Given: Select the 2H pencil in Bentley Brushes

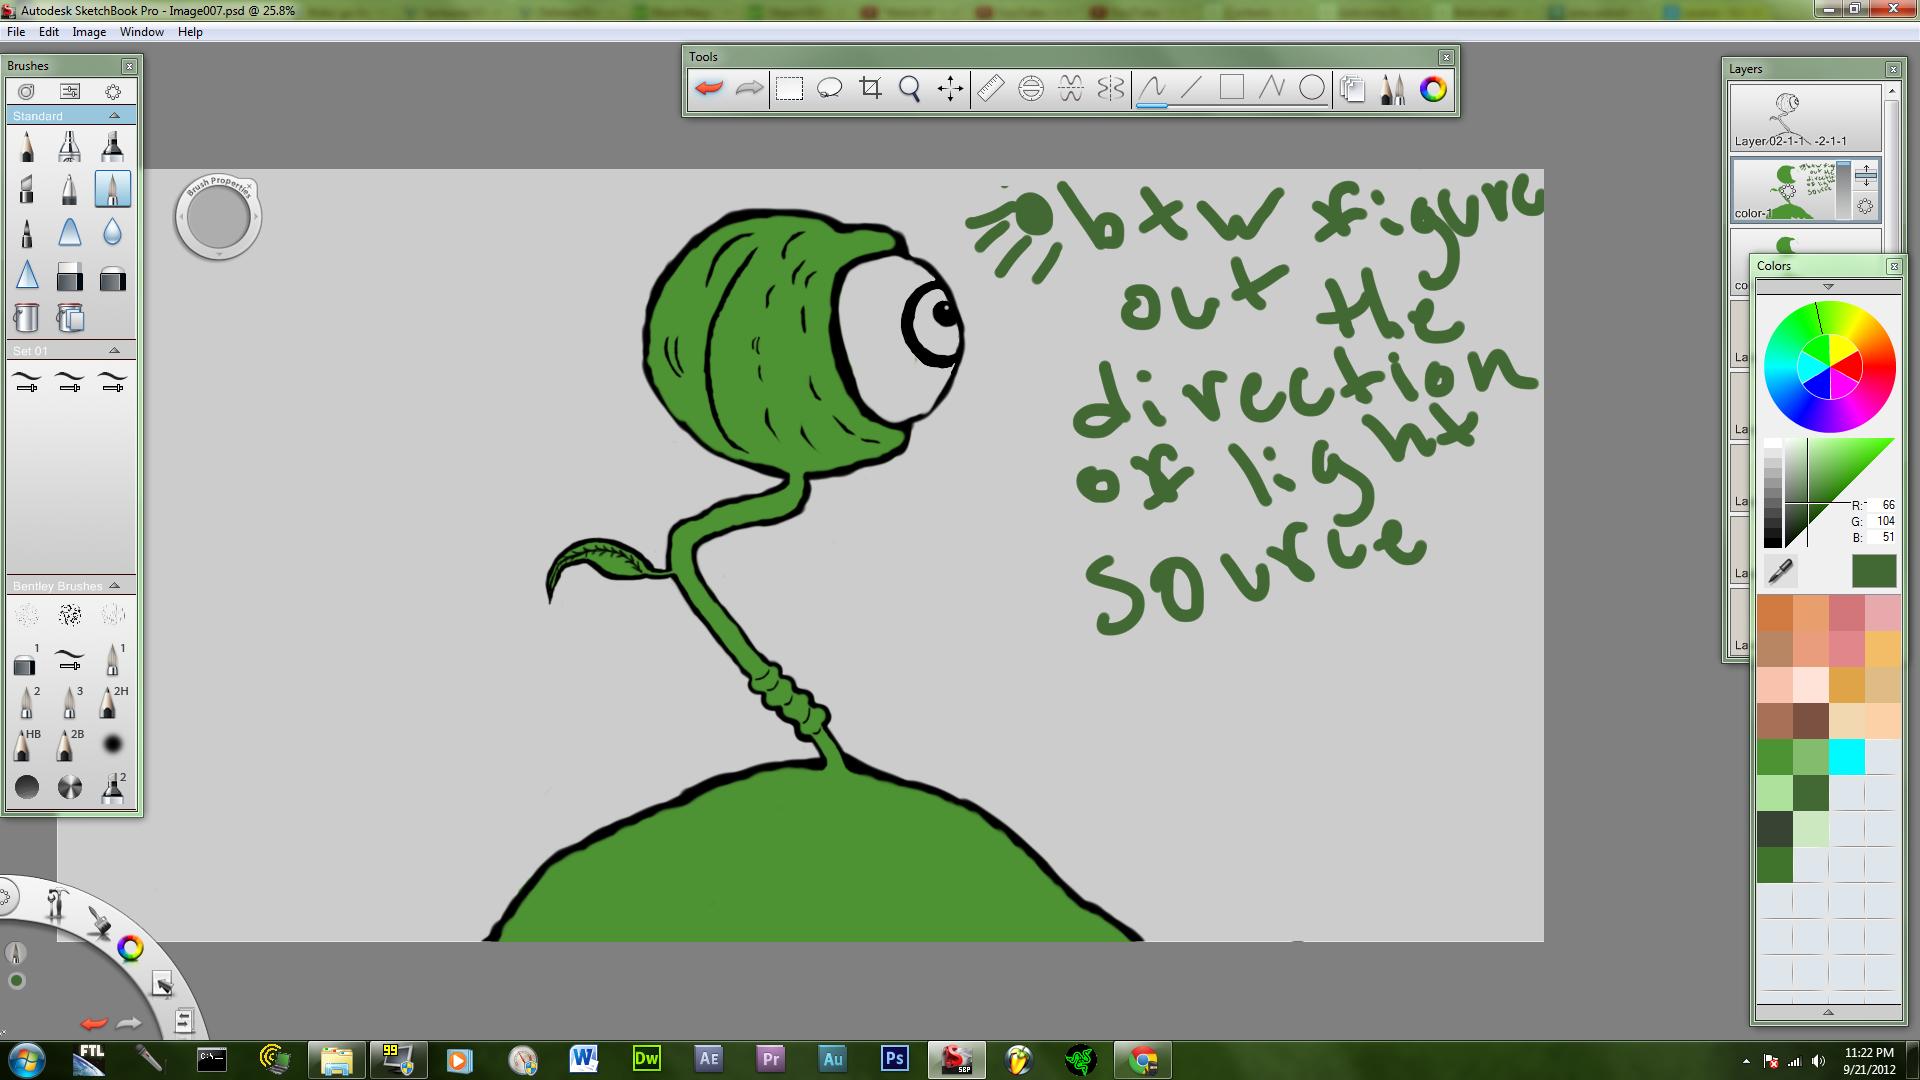Looking at the screenshot, I should 112,702.
